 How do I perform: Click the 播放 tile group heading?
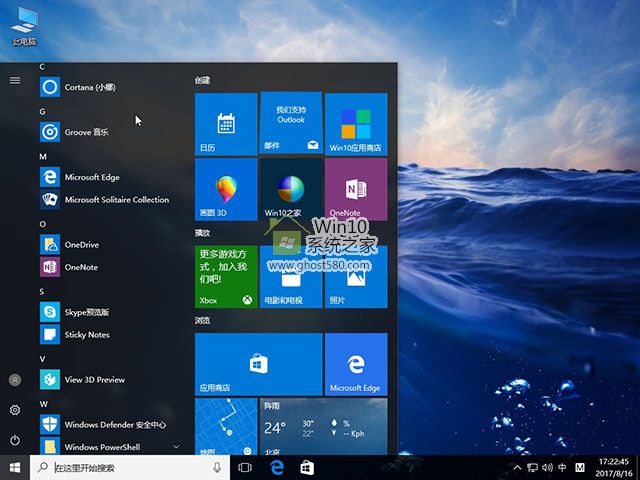pos(202,233)
